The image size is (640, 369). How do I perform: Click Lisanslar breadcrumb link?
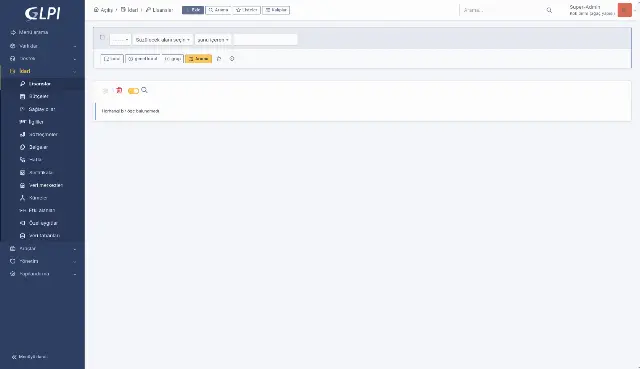160,10
